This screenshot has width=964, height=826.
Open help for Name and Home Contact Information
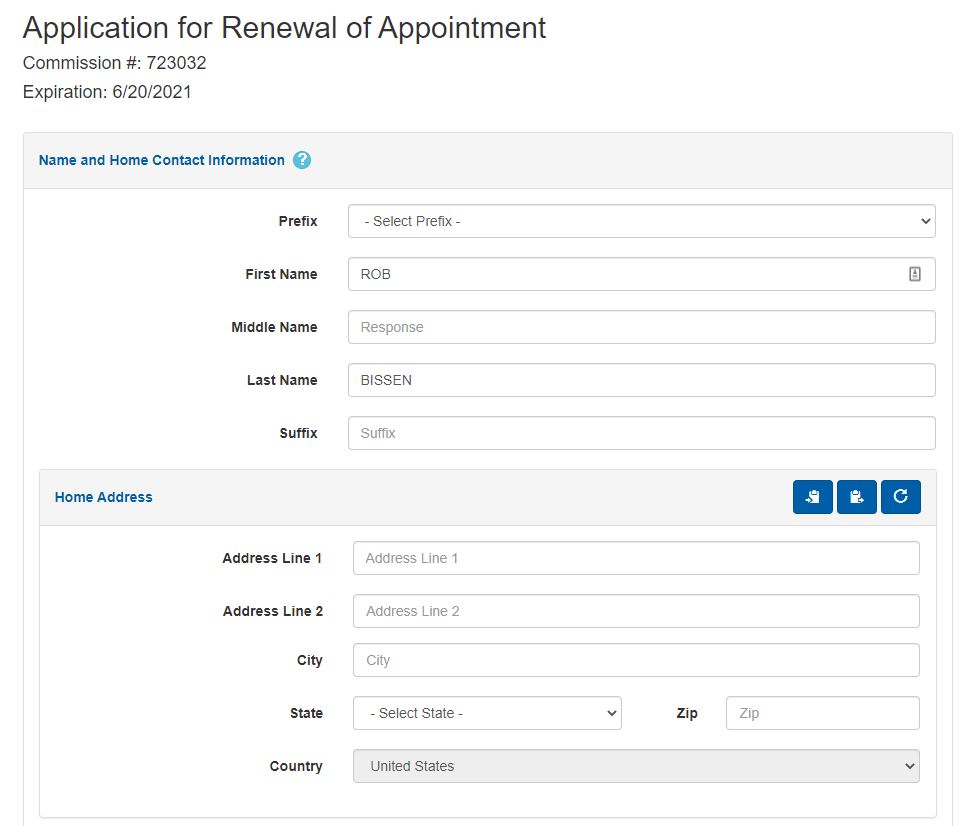click(x=302, y=159)
